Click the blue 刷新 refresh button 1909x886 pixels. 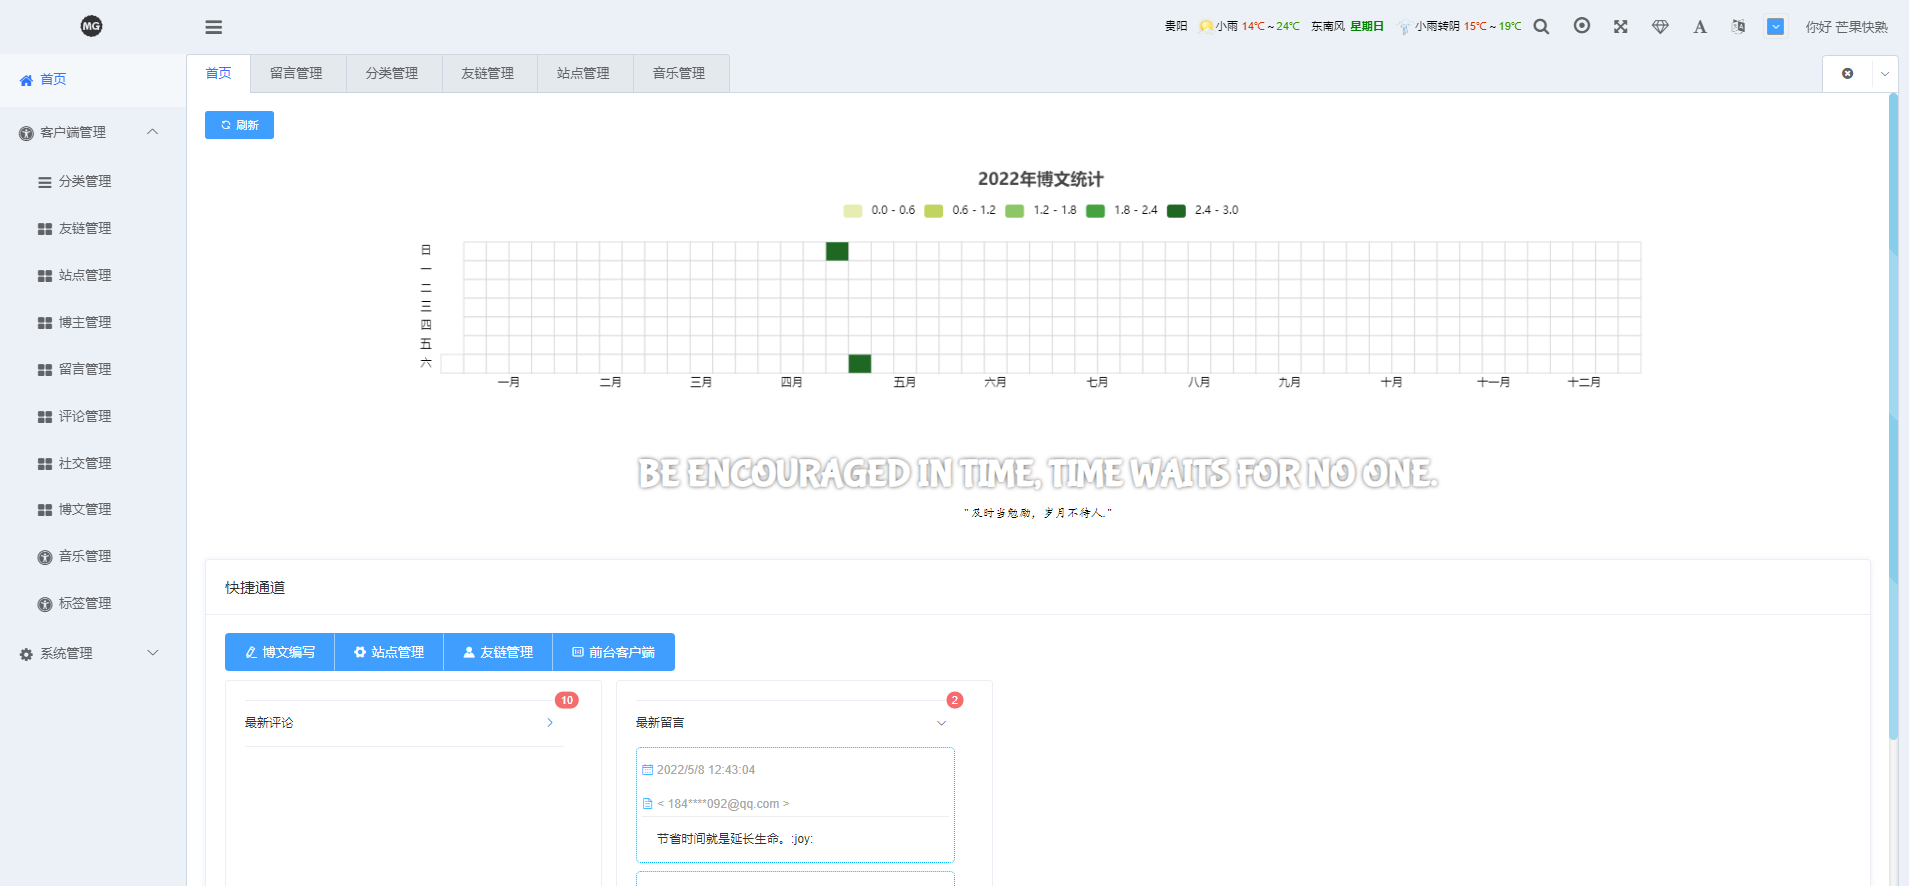(239, 125)
